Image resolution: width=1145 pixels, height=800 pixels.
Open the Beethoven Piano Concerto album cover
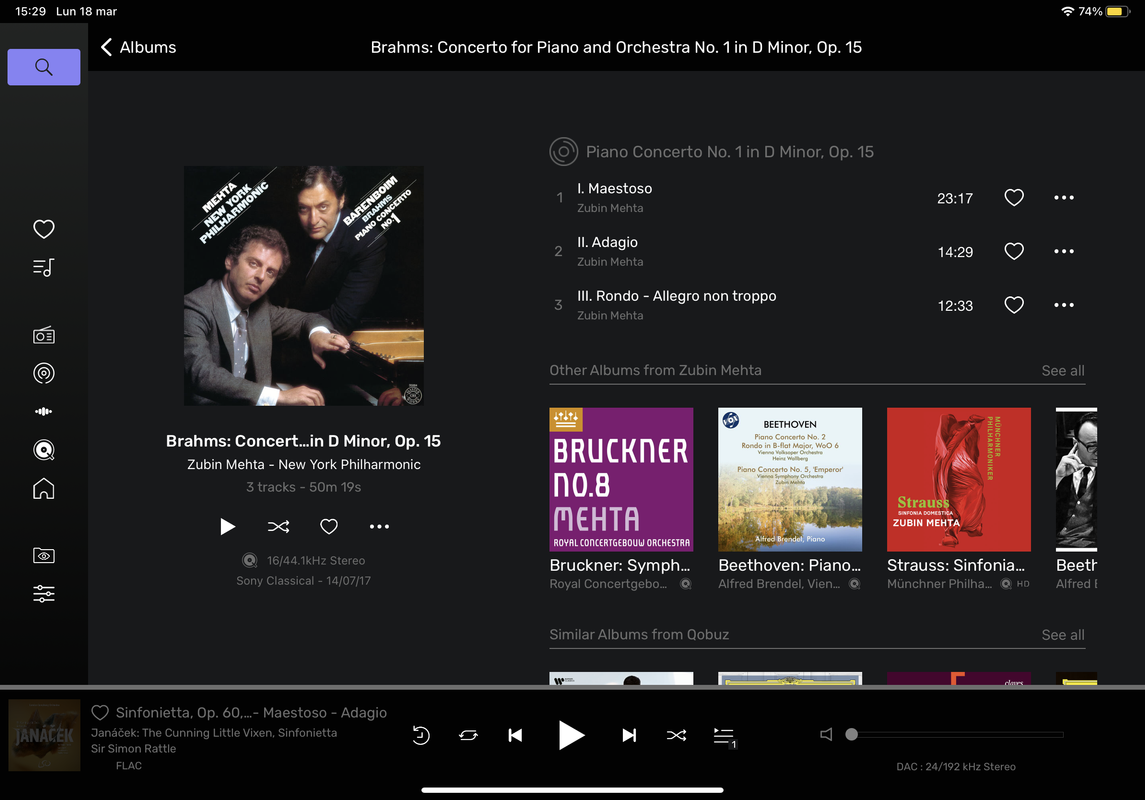point(789,480)
